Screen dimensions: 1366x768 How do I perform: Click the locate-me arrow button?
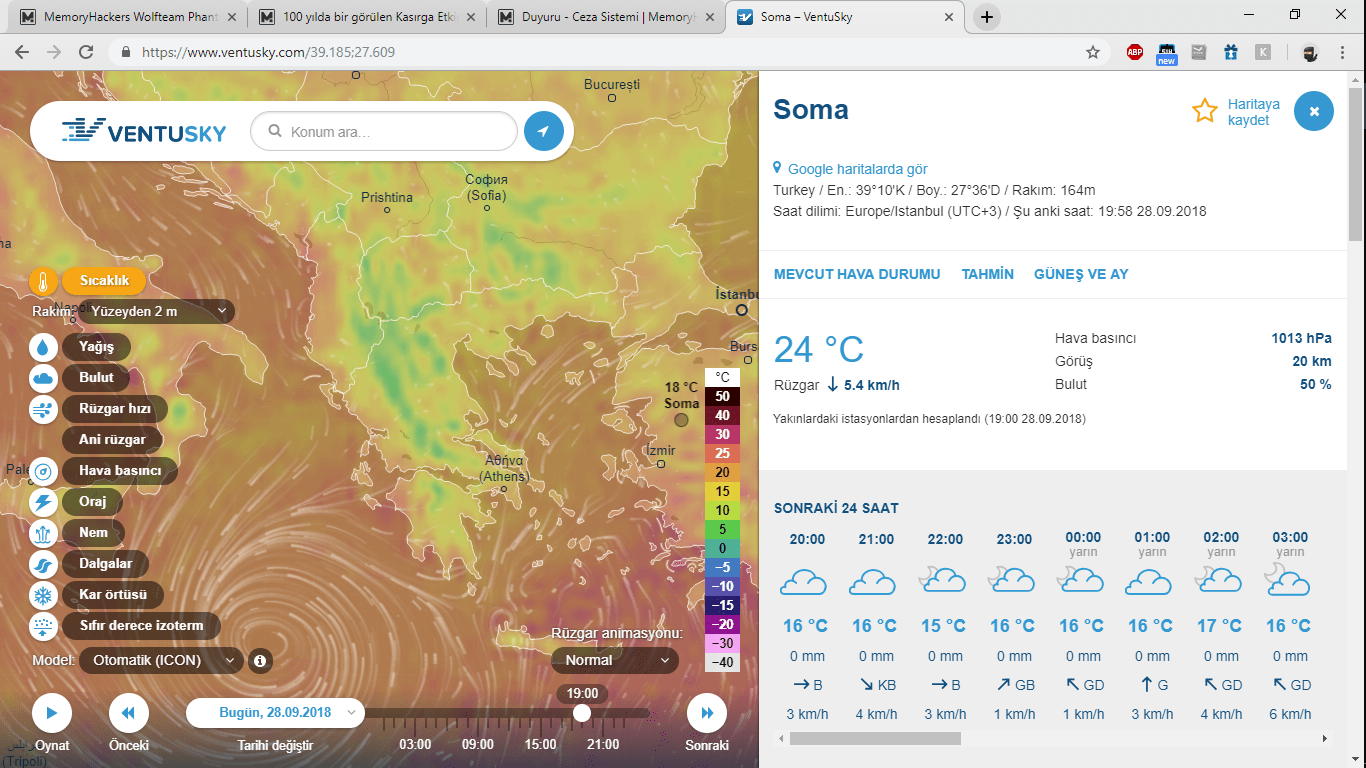coord(544,131)
